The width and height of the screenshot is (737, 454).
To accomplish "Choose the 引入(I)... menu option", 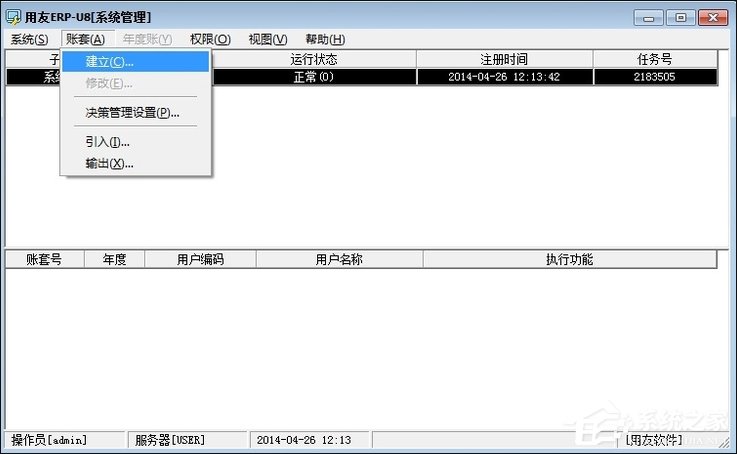I will 135,142.
